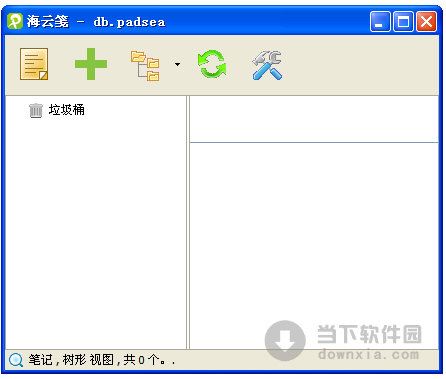Maximize the 海云笺 window
The width and height of the screenshot is (446, 379).
click(403, 22)
